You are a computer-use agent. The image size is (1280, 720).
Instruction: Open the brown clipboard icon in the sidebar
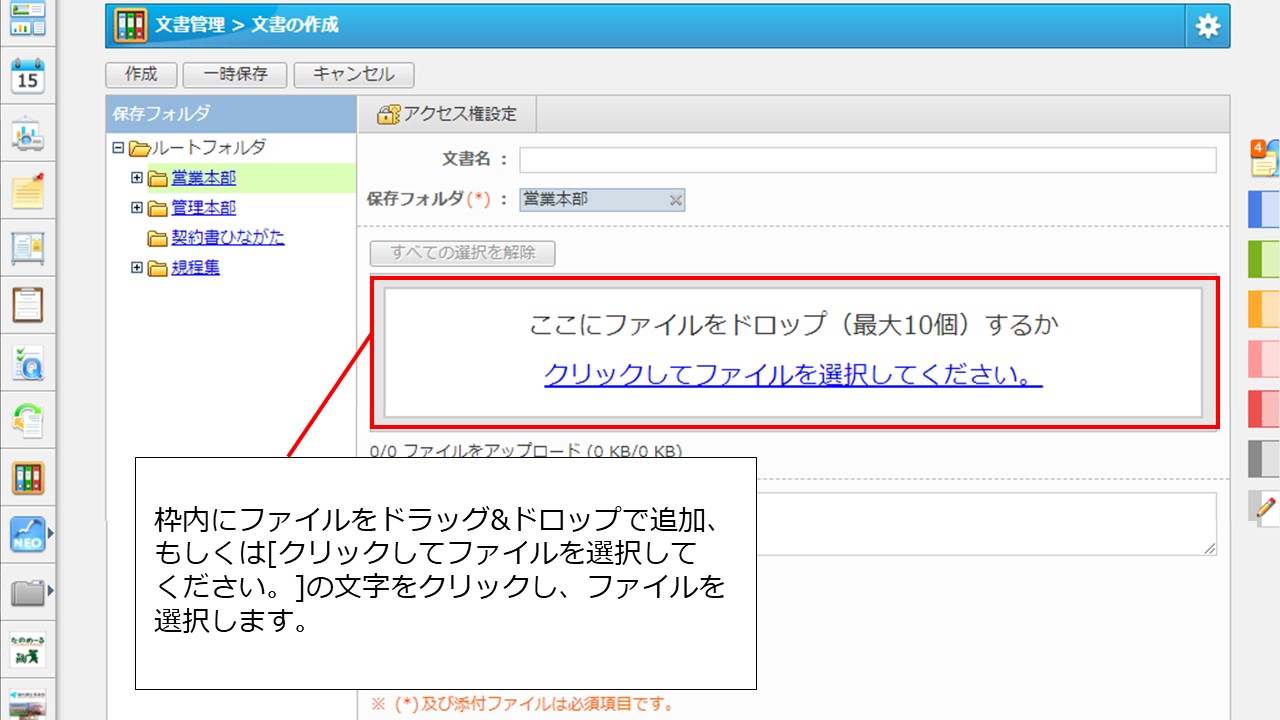(28, 305)
